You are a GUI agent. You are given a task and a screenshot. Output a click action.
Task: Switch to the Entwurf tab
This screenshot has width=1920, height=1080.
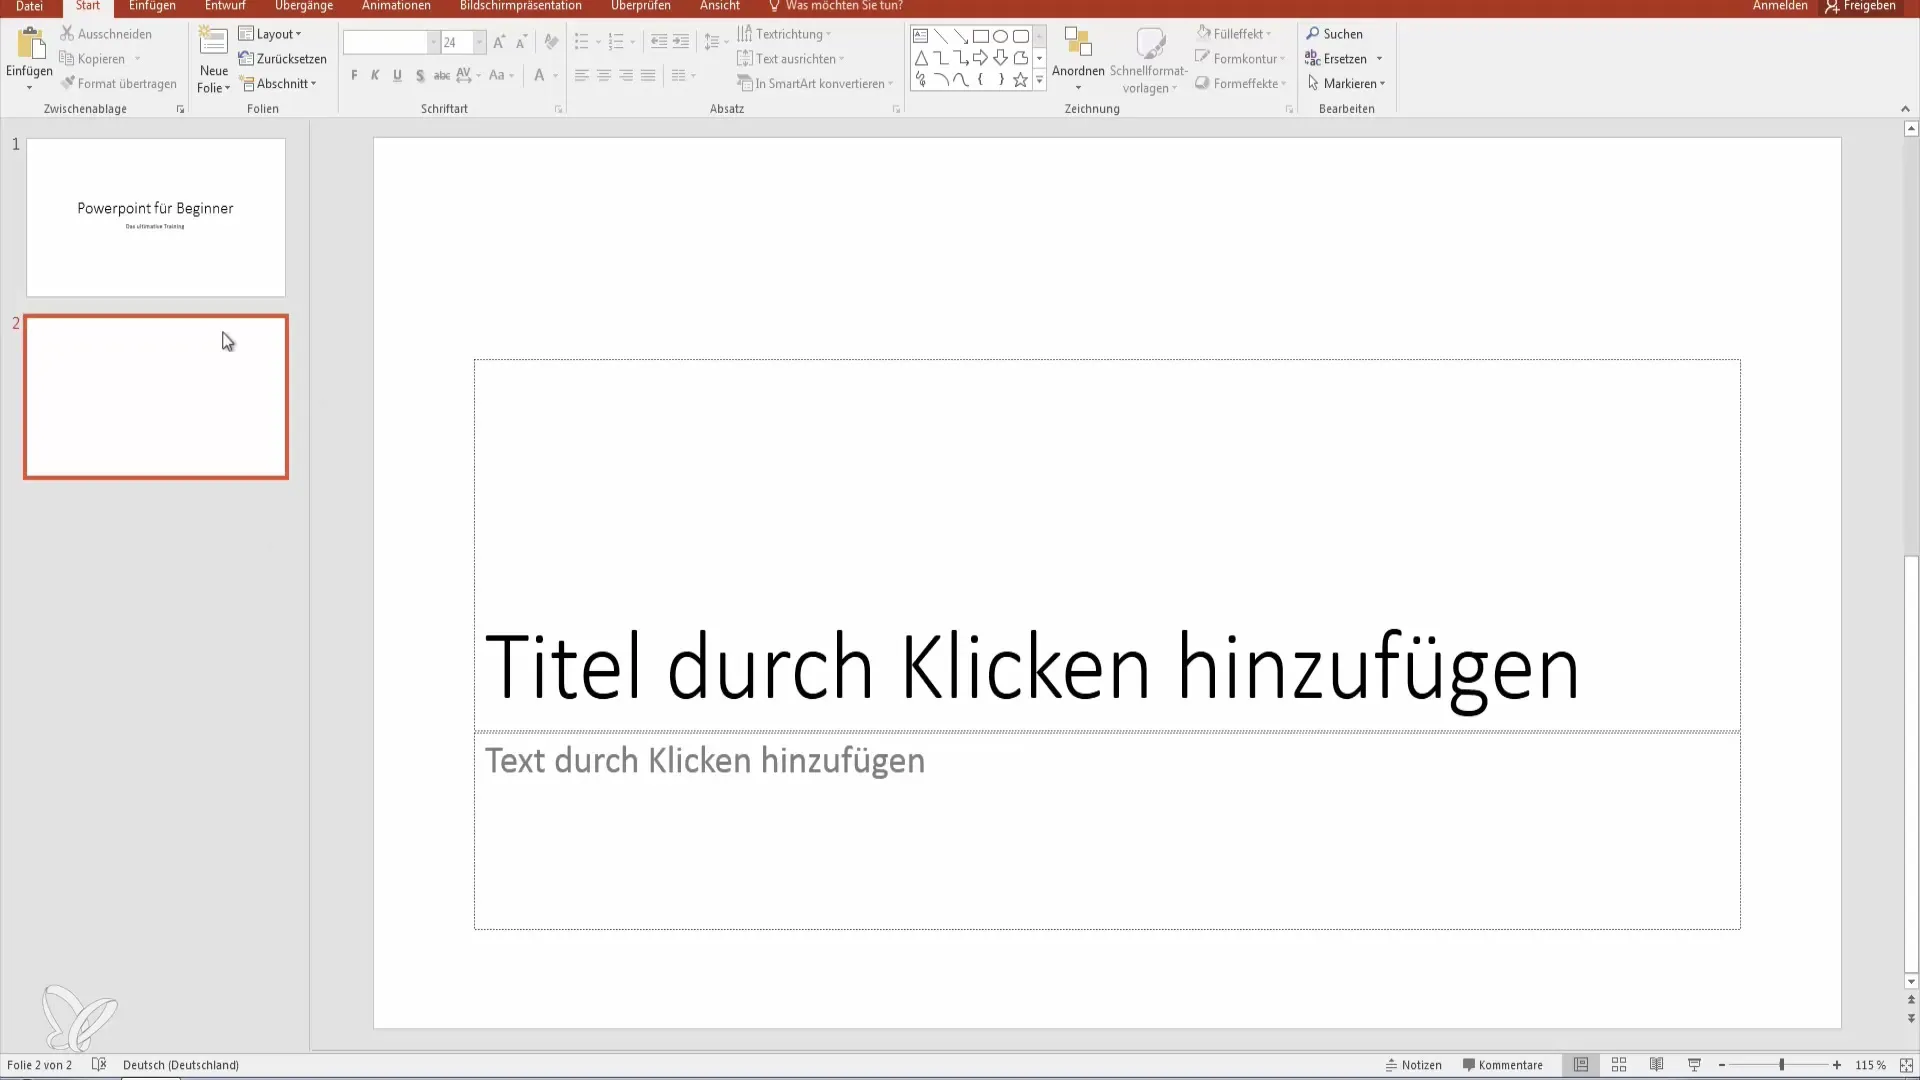click(x=225, y=6)
